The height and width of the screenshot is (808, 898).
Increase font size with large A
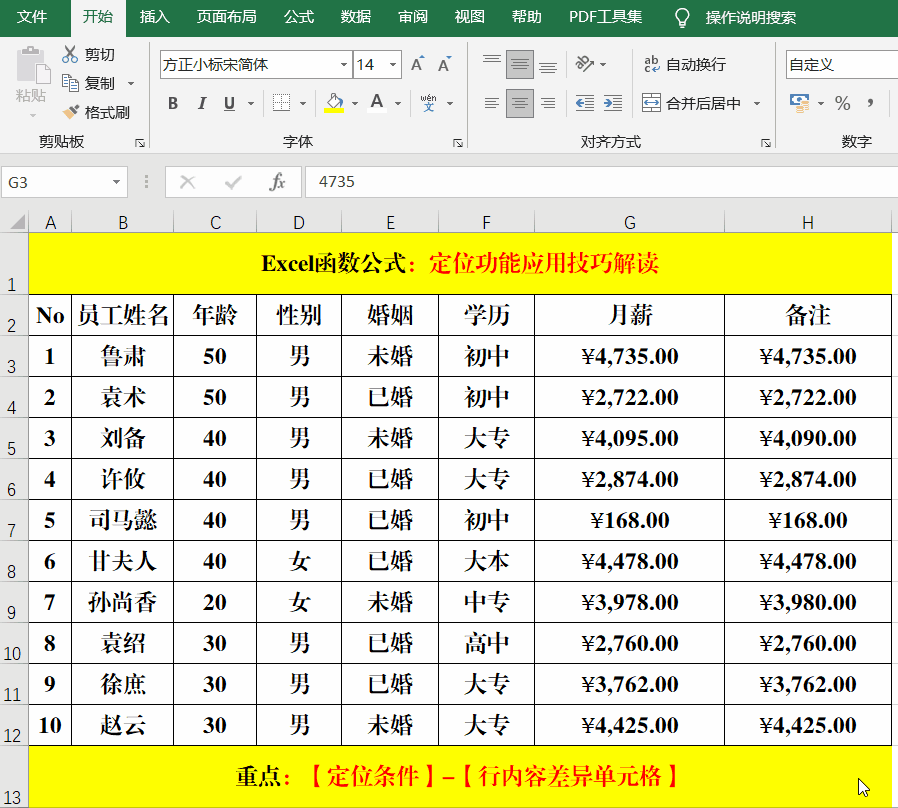click(418, 64)
